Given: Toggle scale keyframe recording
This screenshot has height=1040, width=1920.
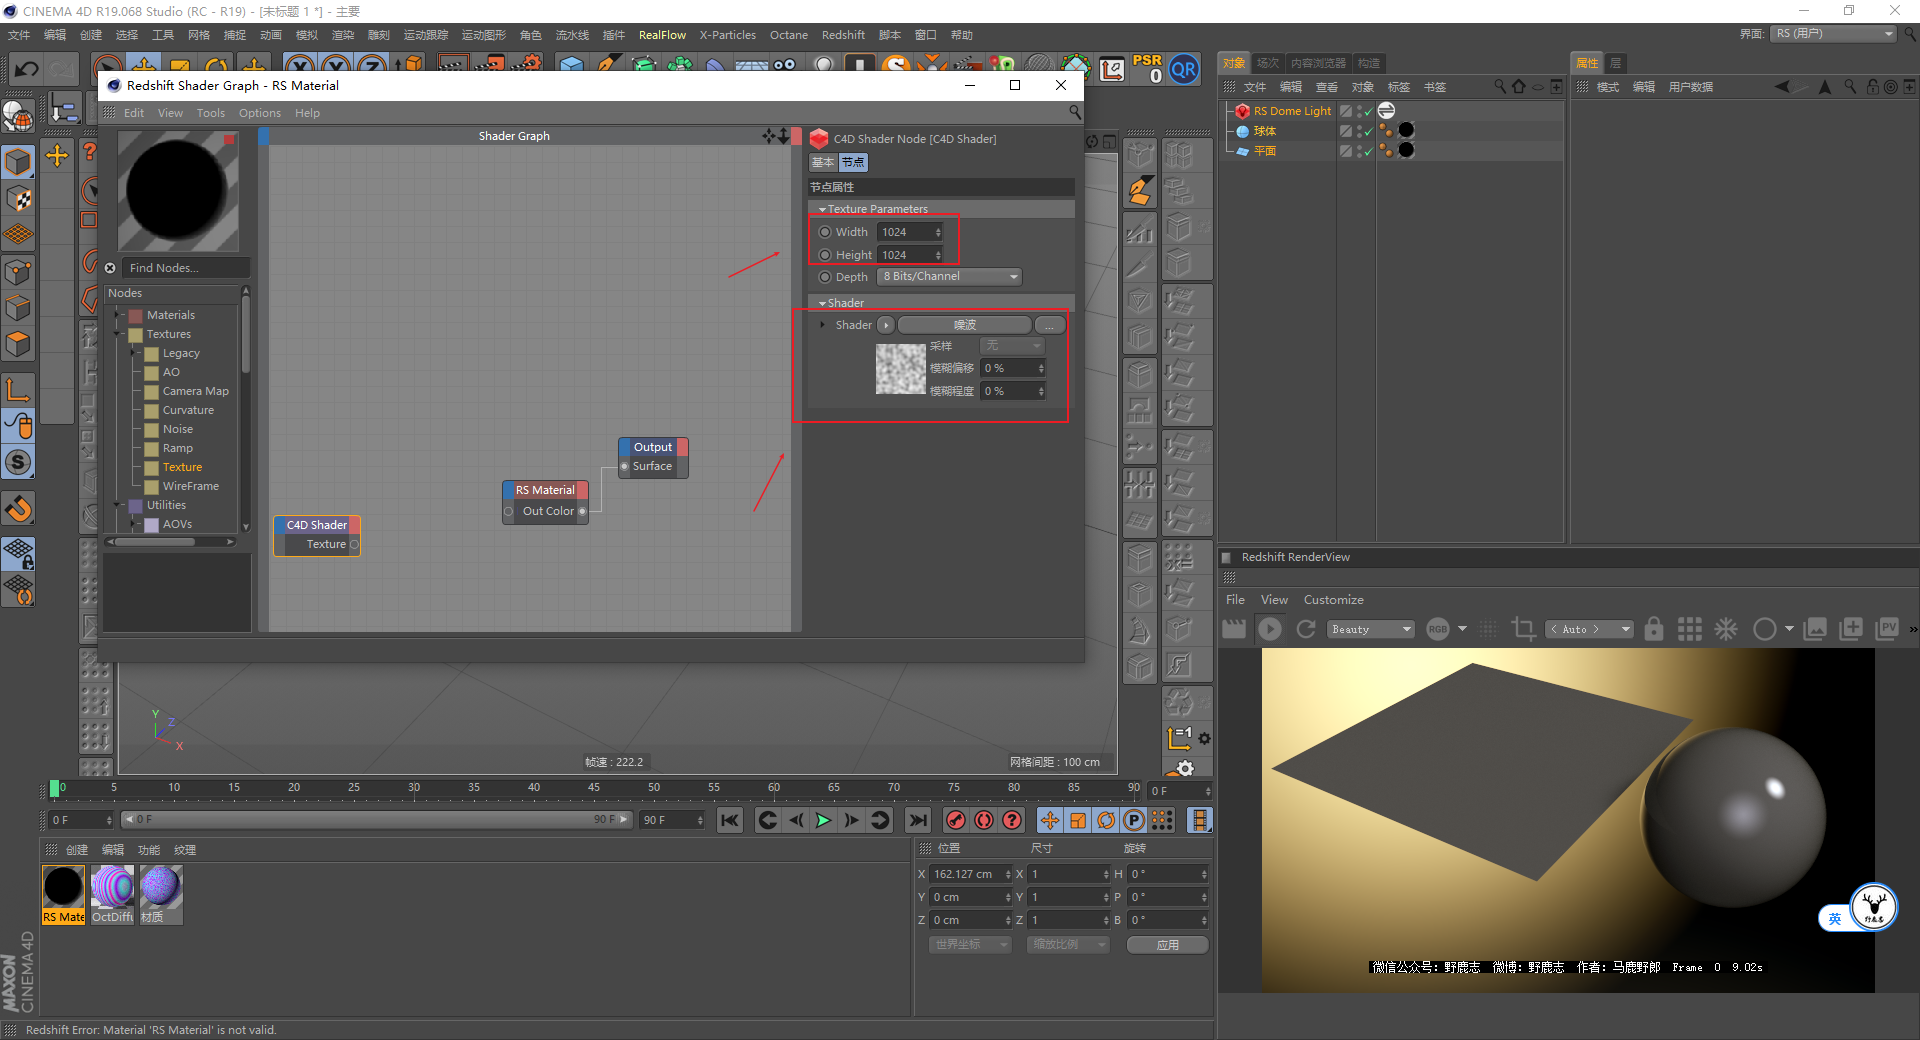Looking at the screenshot, I should (1078, 820).
